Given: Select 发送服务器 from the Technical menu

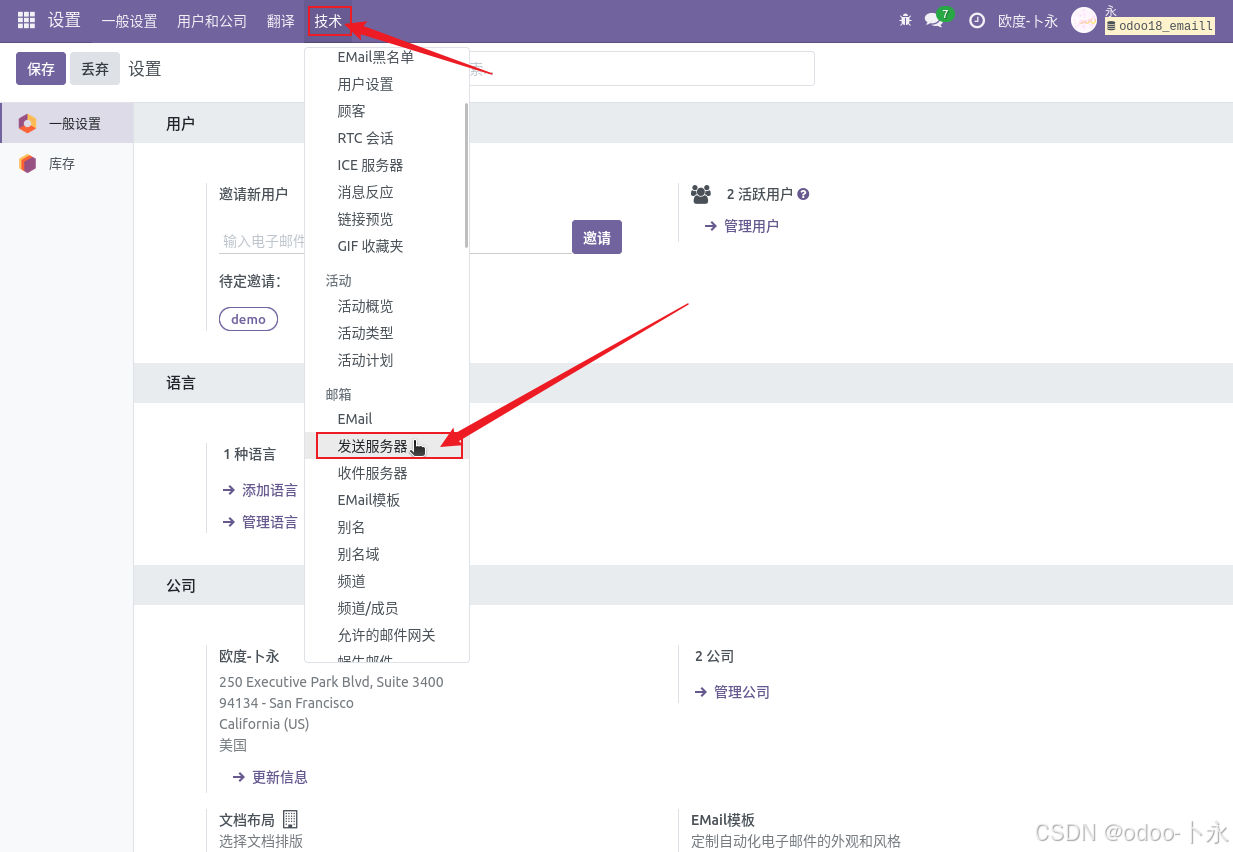Looking at the screenshot, I should (x=374, y=446).
